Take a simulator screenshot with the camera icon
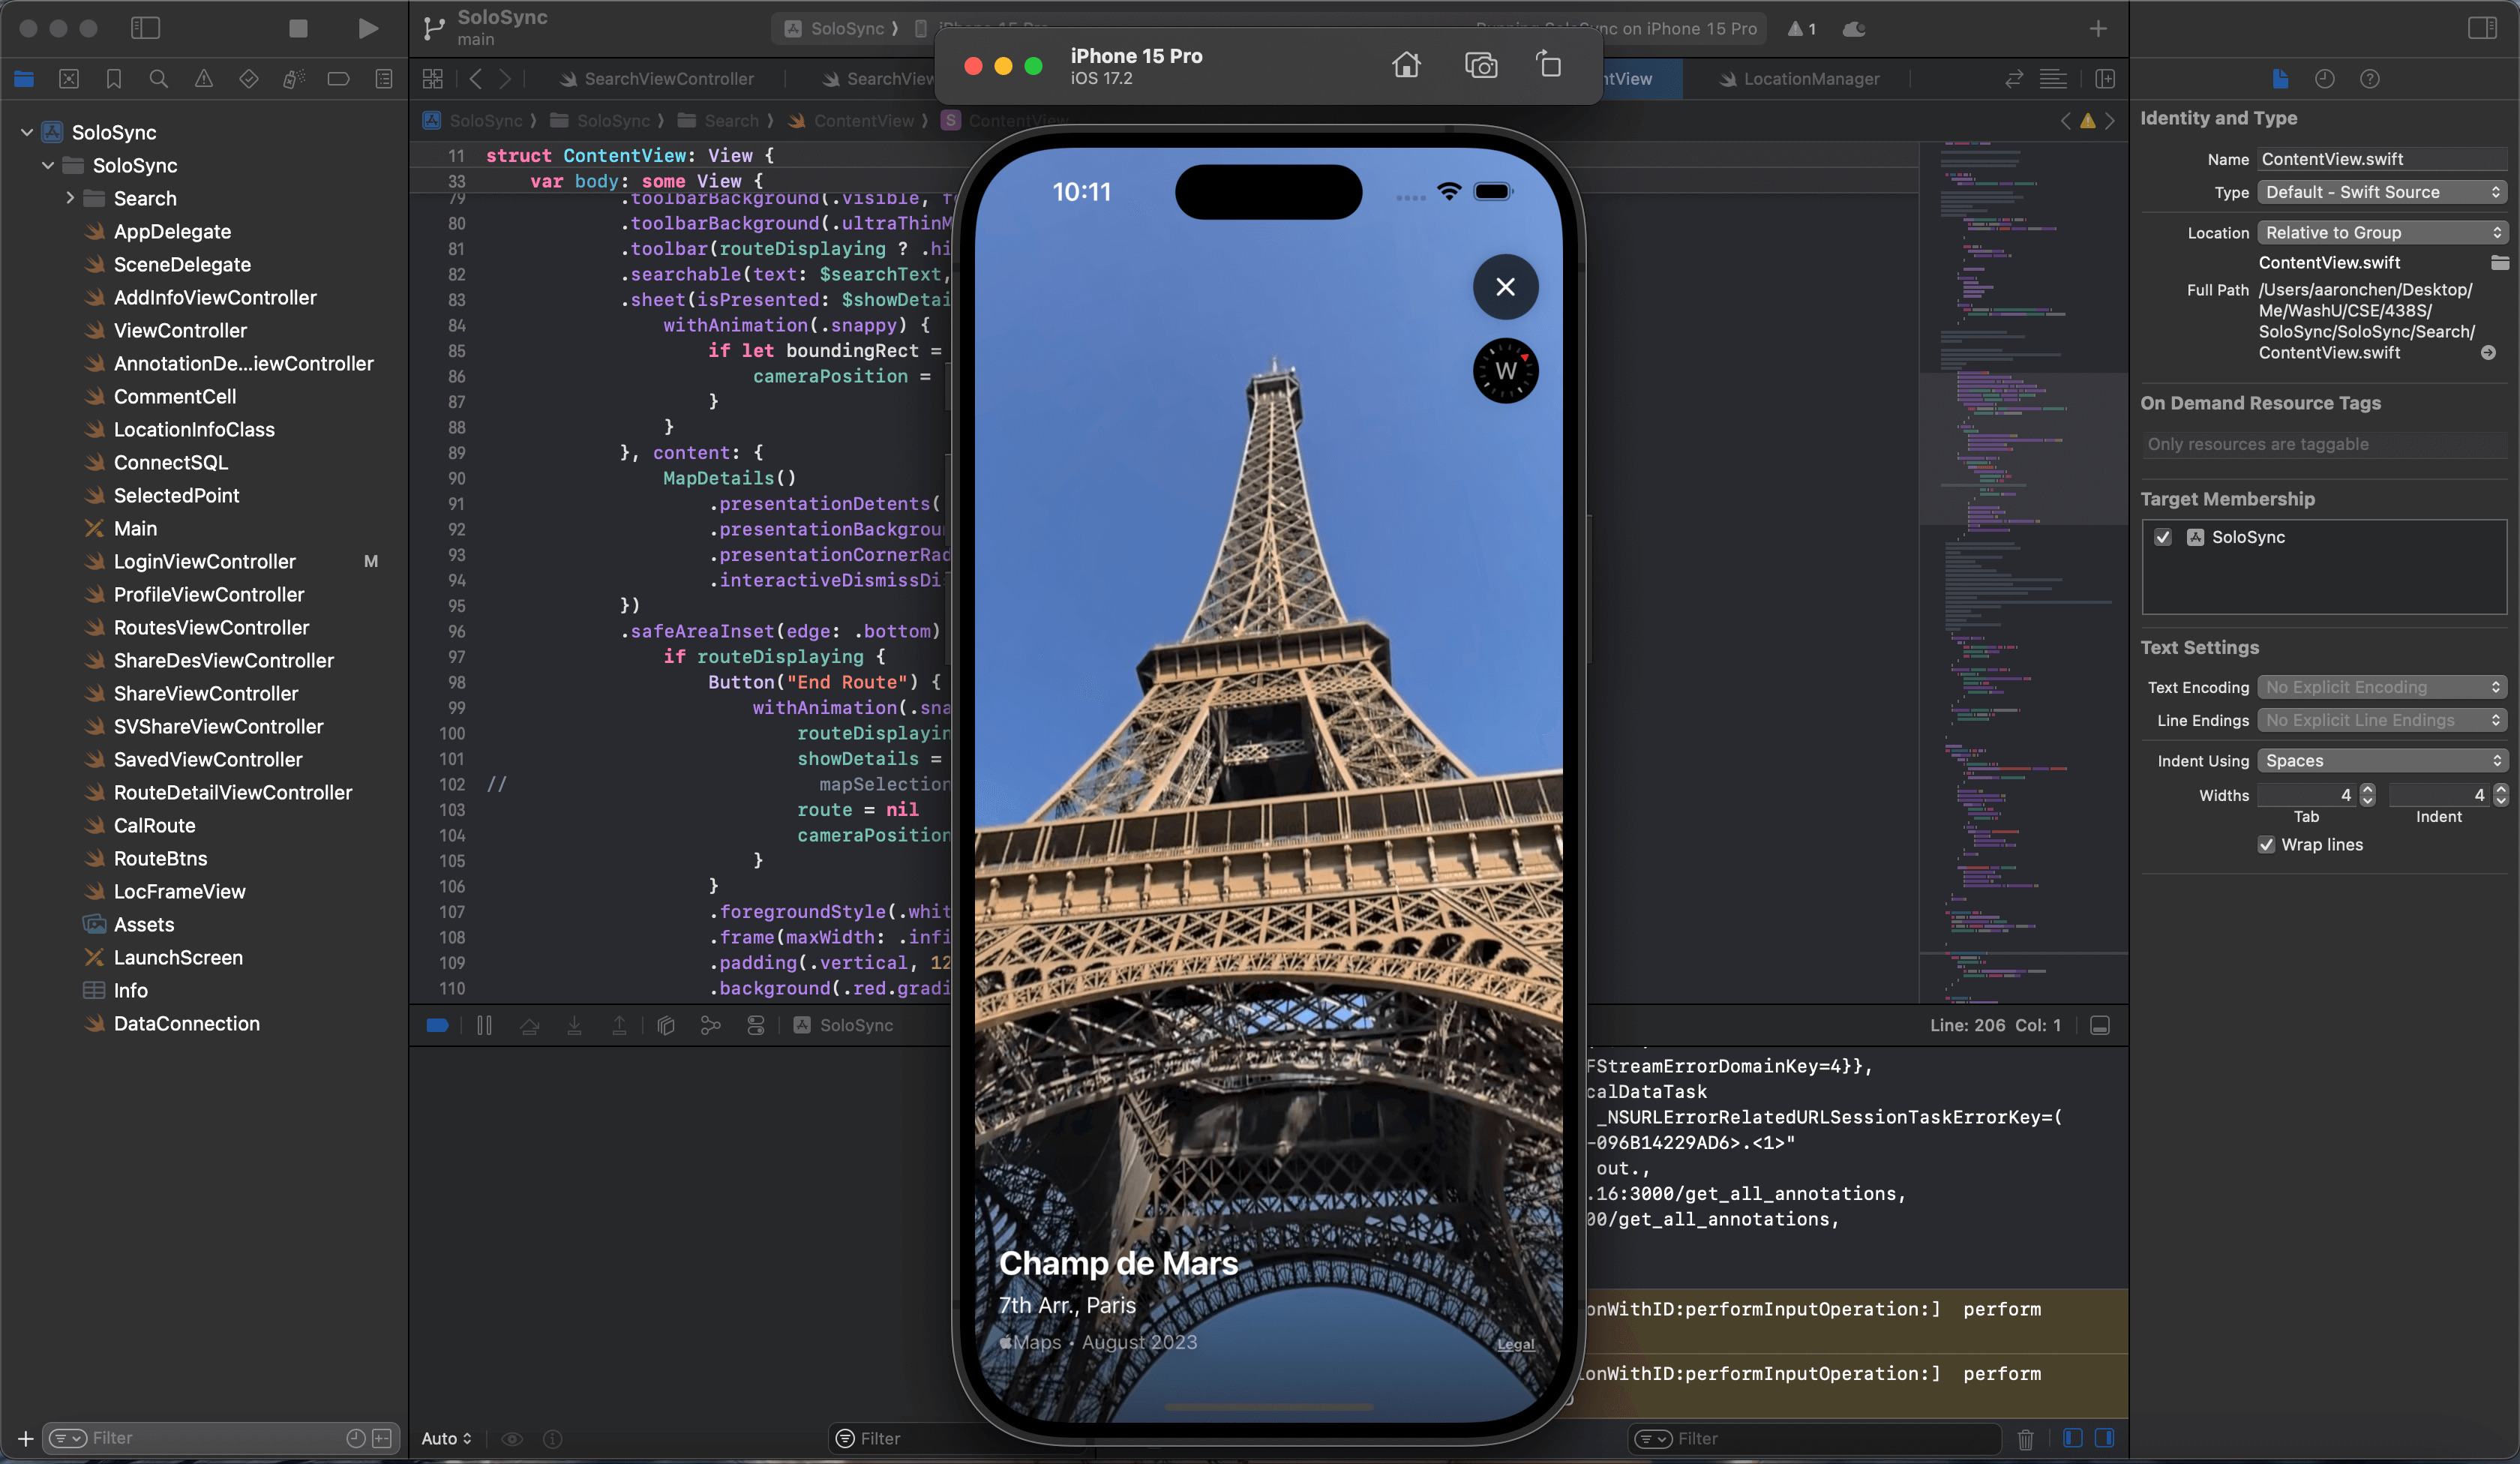This screenshot has width=2520, height=1464. (1481, 64)
